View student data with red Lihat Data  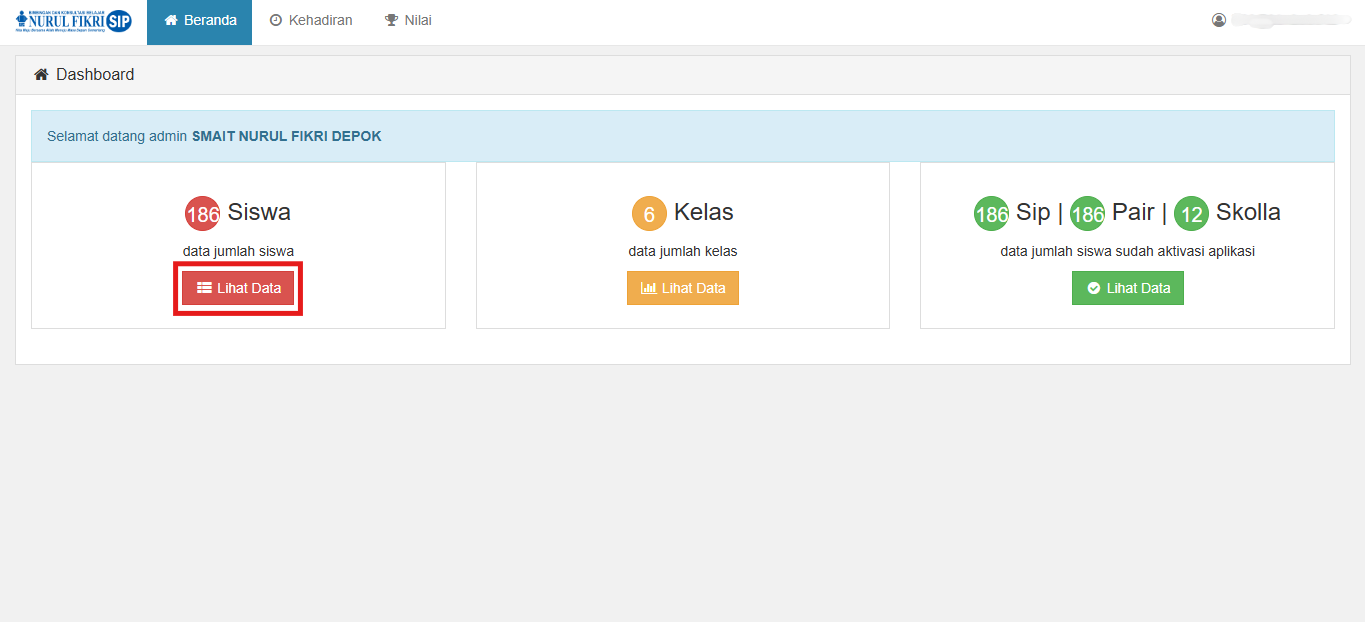coord(238,288)
